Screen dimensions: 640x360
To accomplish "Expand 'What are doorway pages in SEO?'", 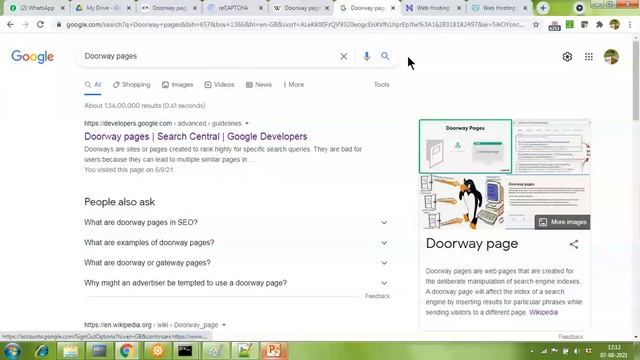I will coord(237,222).
